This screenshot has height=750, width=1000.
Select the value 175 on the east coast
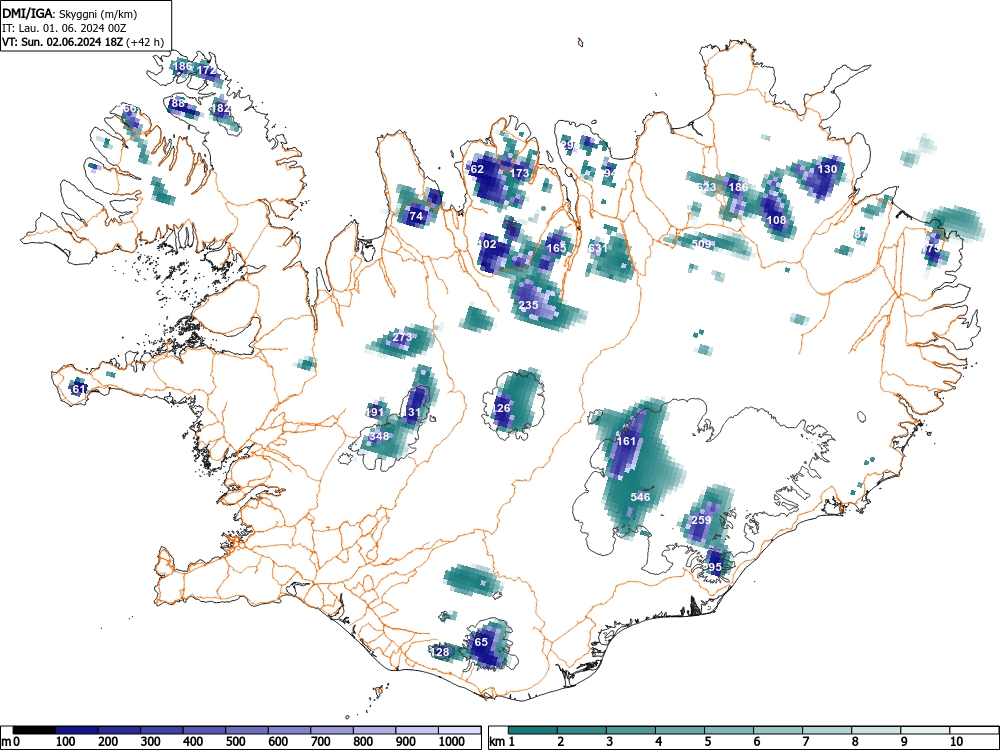(x=932, y=248)
